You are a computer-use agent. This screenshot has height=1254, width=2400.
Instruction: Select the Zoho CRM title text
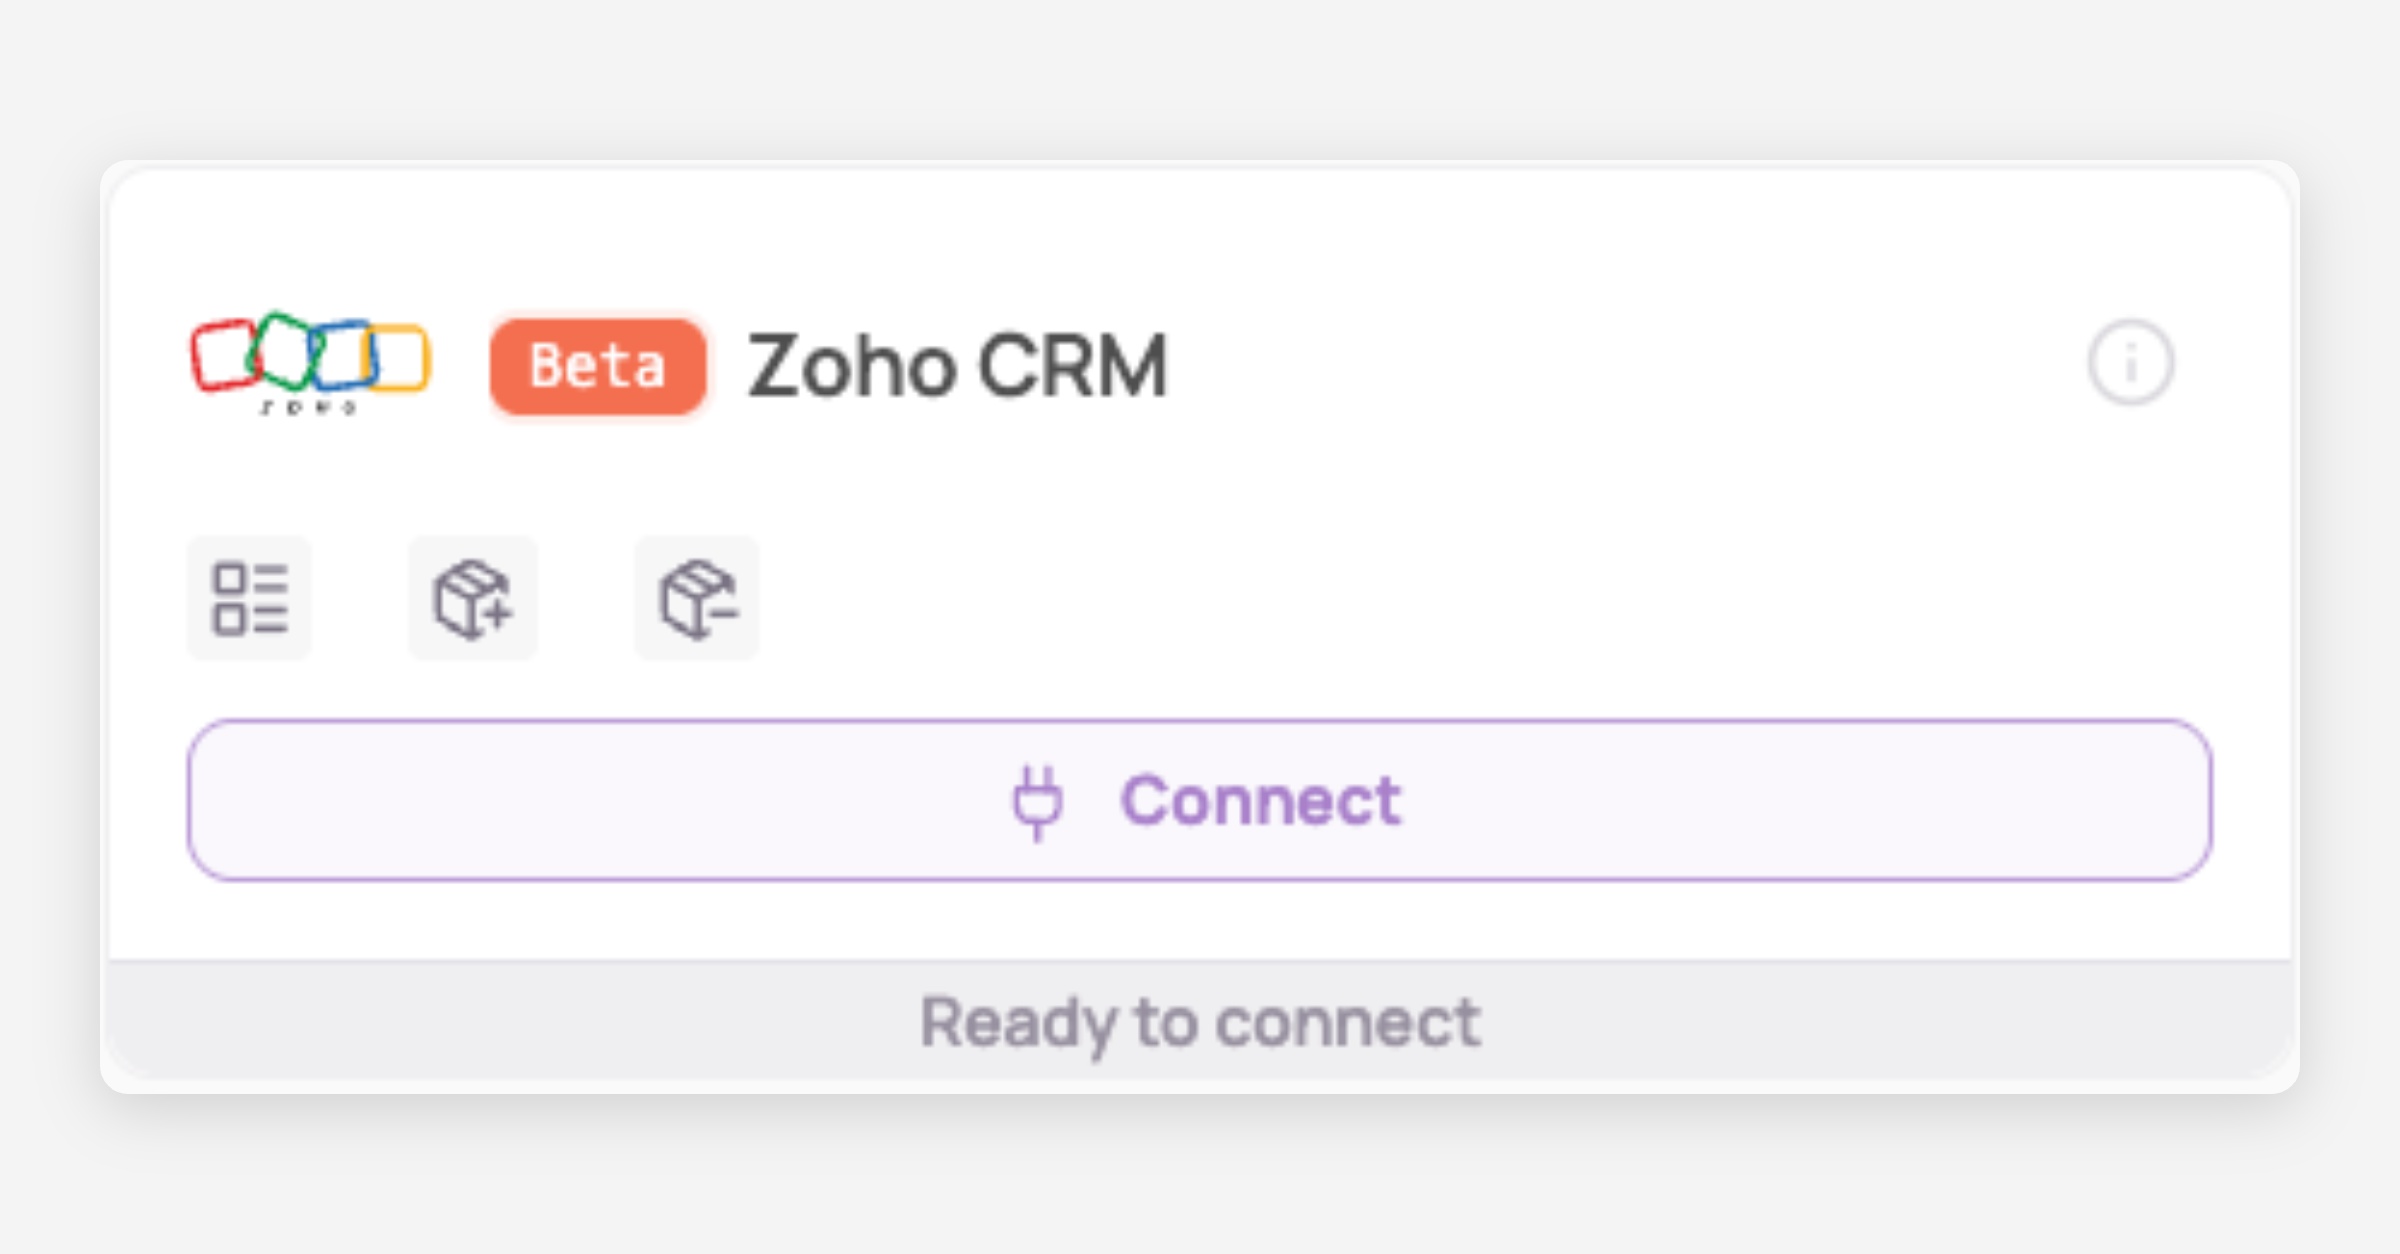point(957,366)
